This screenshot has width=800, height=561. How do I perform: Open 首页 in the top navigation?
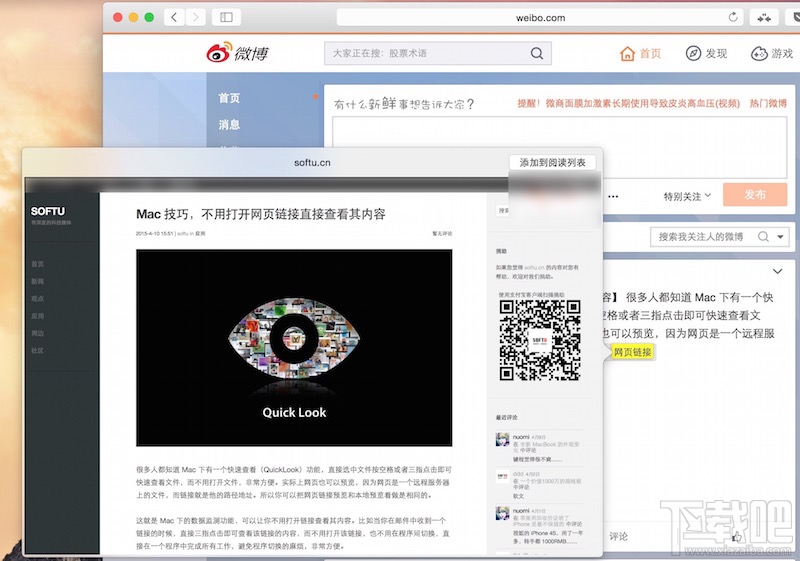(x=640, y=53)
